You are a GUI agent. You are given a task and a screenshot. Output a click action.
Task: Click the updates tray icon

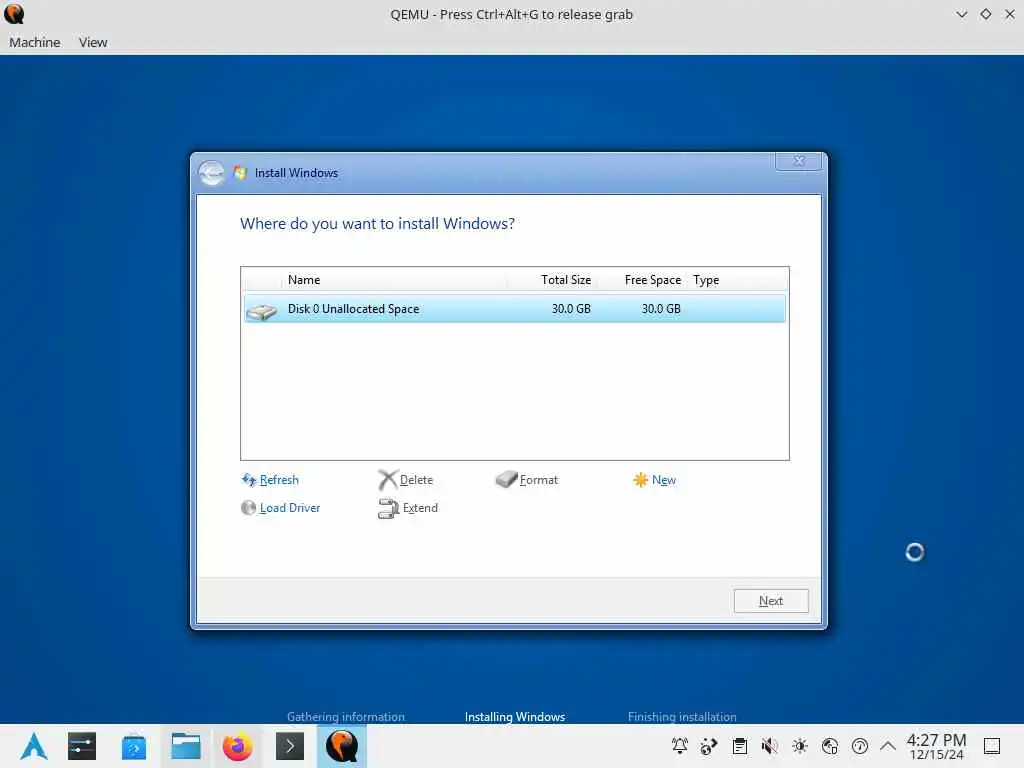point(709,746)
